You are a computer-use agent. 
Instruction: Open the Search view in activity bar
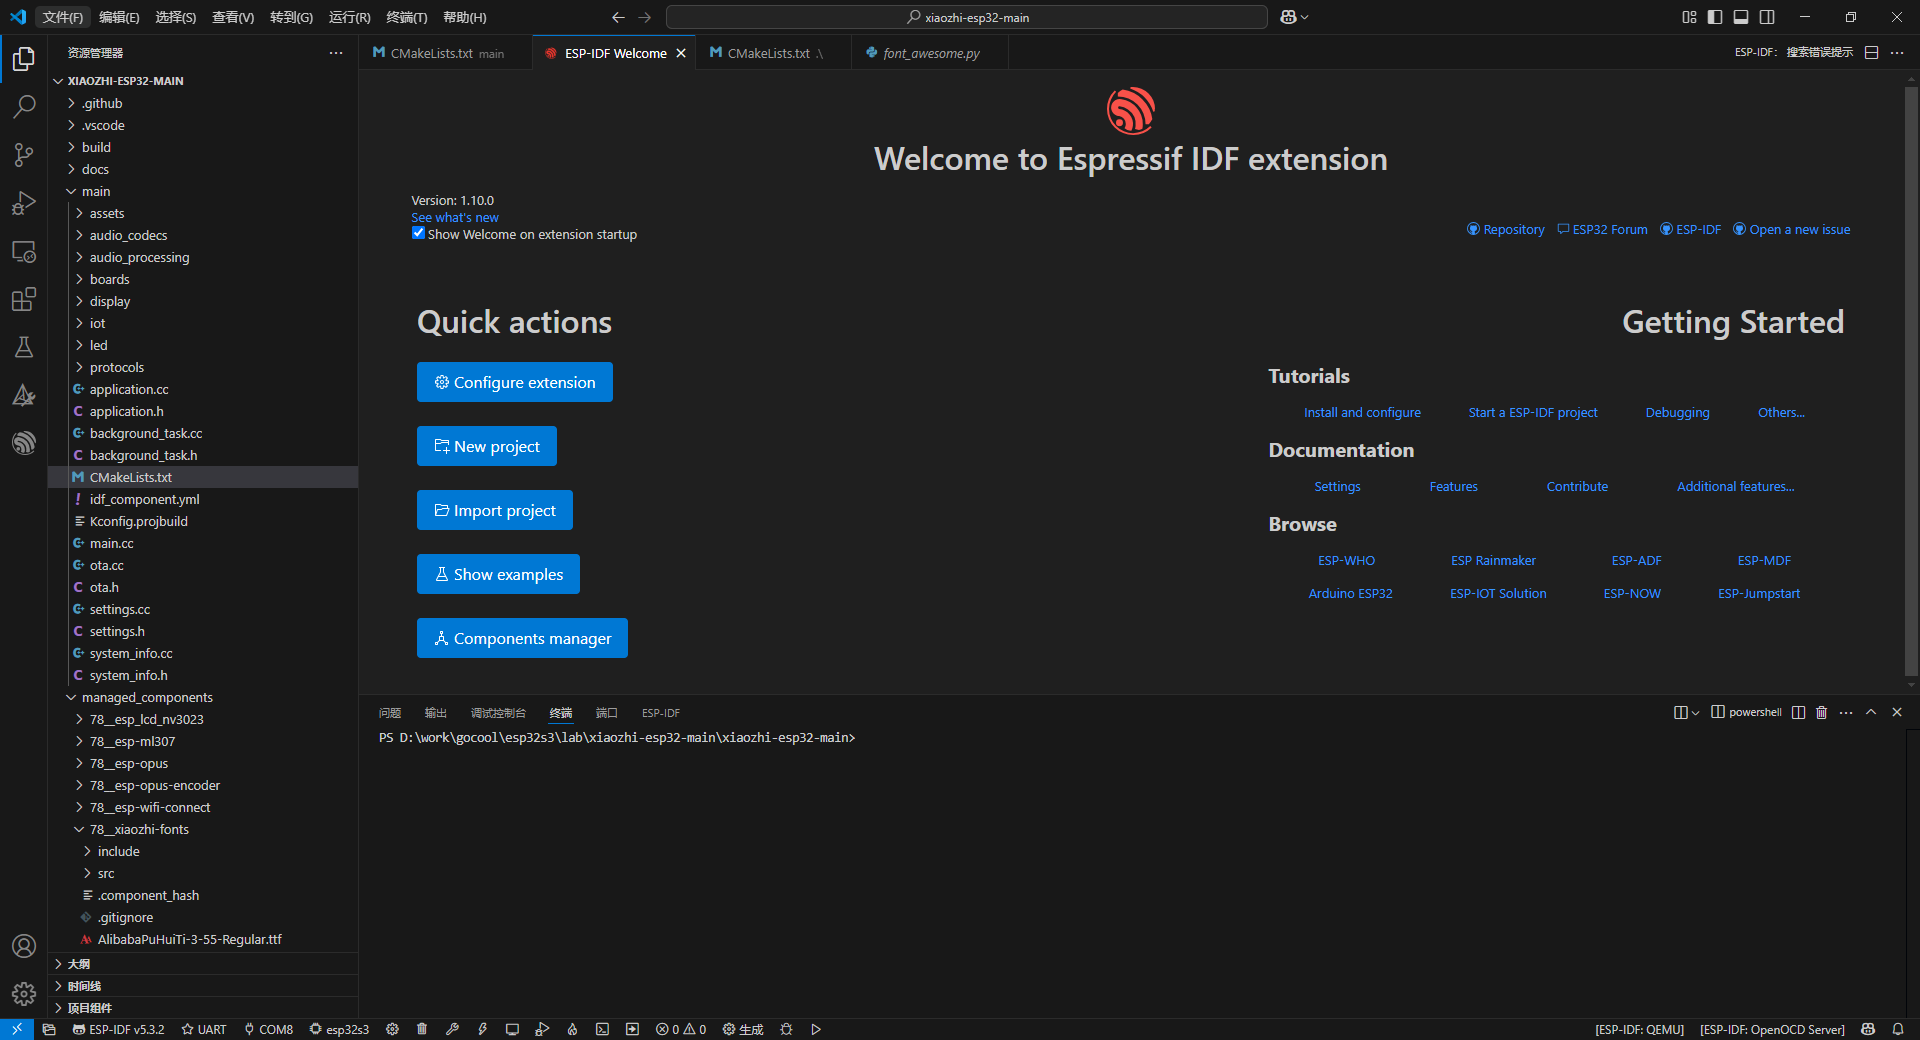pos(24,106)
